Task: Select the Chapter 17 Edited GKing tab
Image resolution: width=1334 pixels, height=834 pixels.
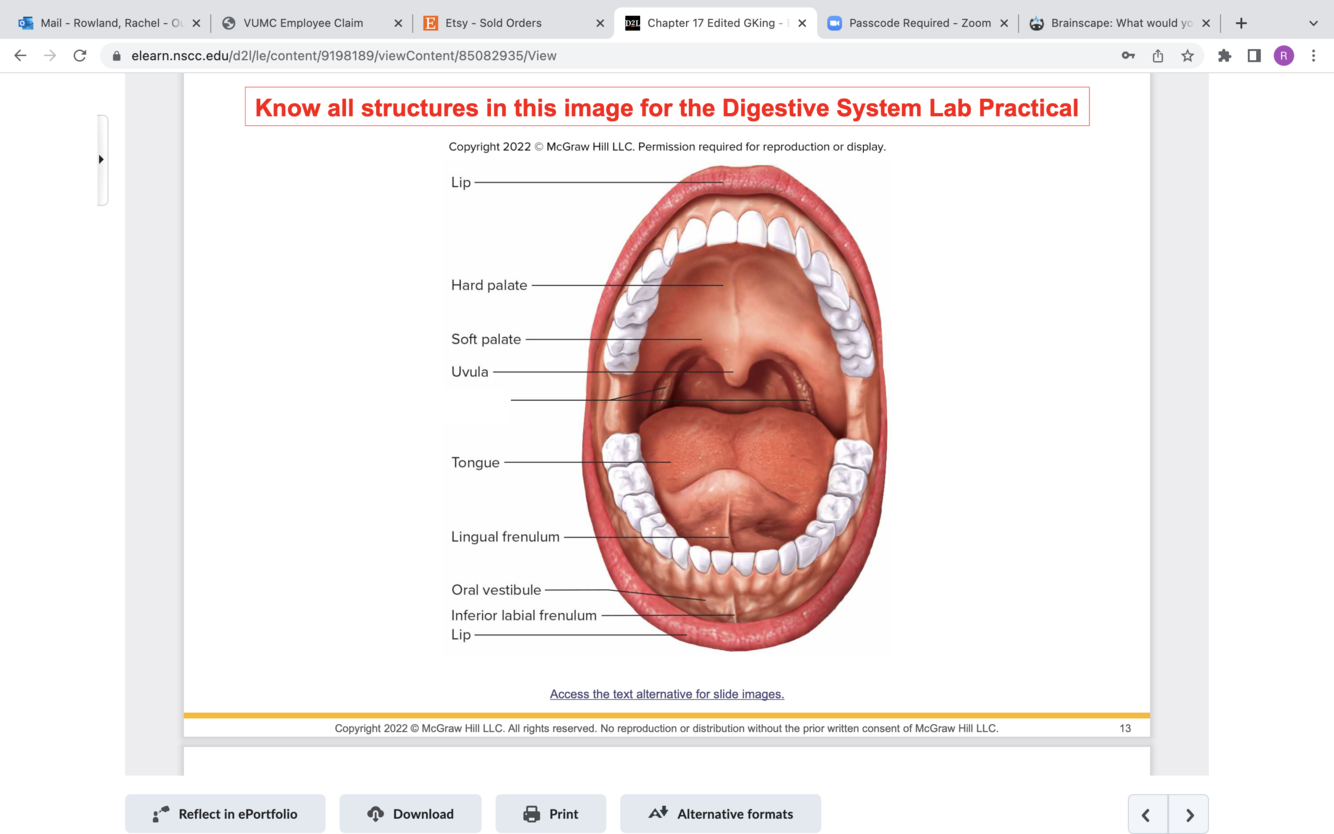Action: [715, 23]
